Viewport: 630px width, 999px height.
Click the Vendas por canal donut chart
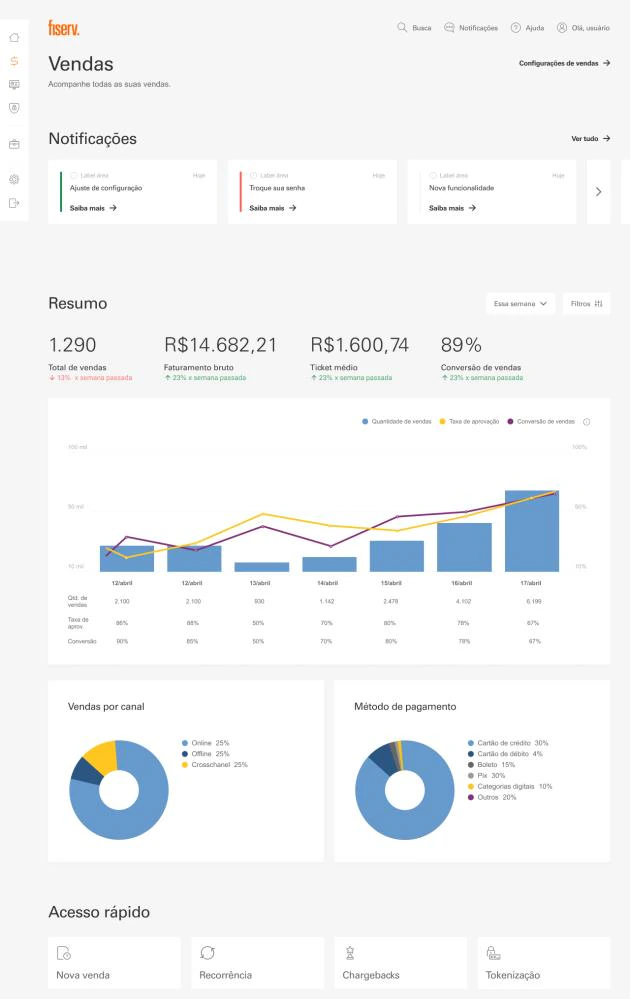pos(119,790)
